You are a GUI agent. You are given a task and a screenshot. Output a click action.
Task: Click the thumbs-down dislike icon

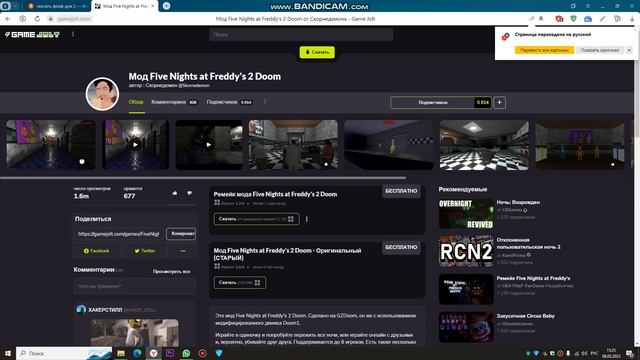coord(189,193)
